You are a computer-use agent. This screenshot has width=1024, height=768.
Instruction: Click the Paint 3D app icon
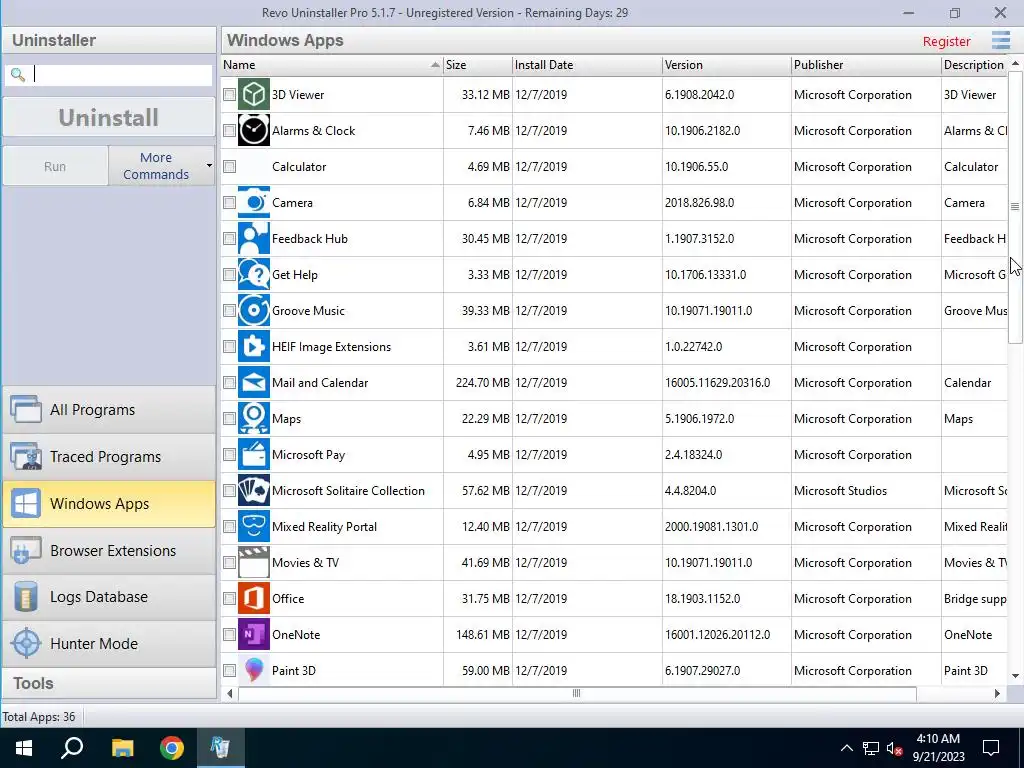pos(253,670)
